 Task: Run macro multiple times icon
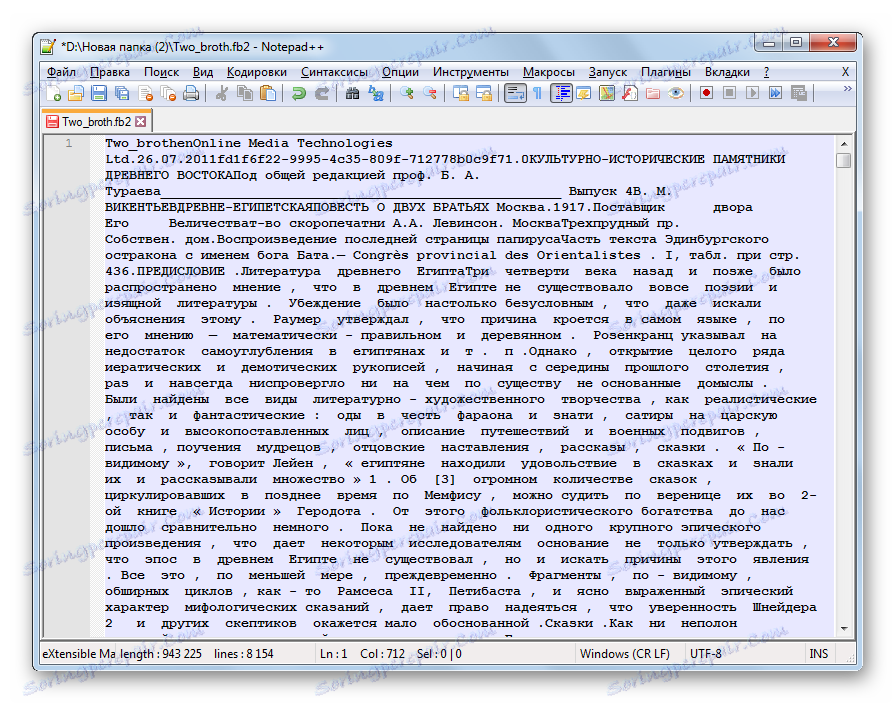(x=775, y=93)
